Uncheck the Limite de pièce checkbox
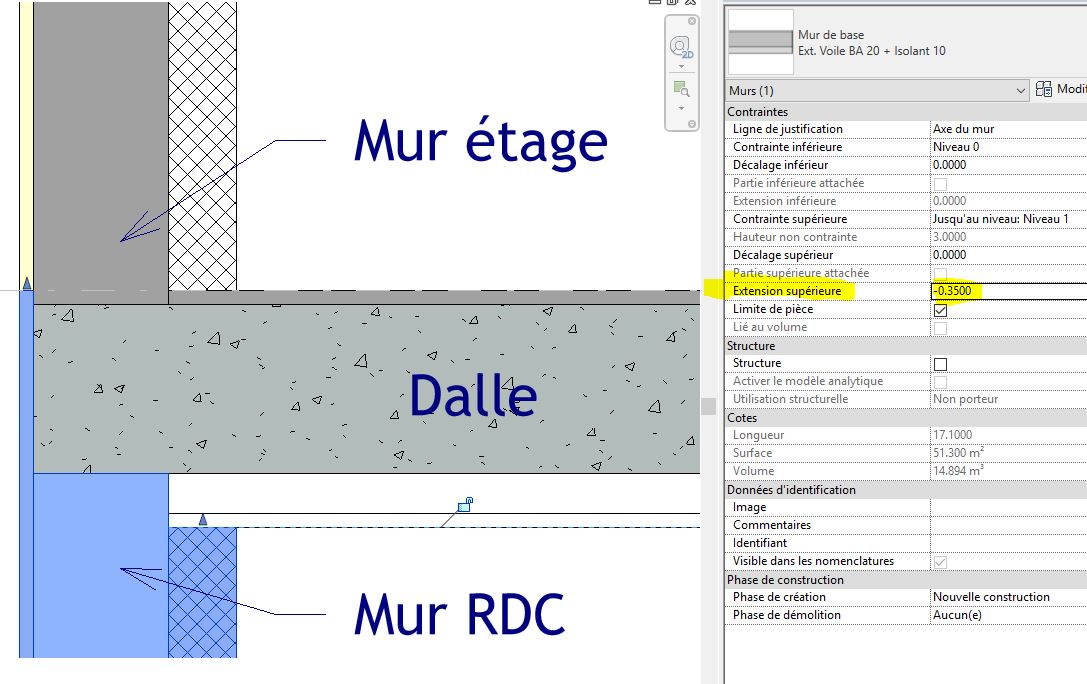 tap(940, 310)
